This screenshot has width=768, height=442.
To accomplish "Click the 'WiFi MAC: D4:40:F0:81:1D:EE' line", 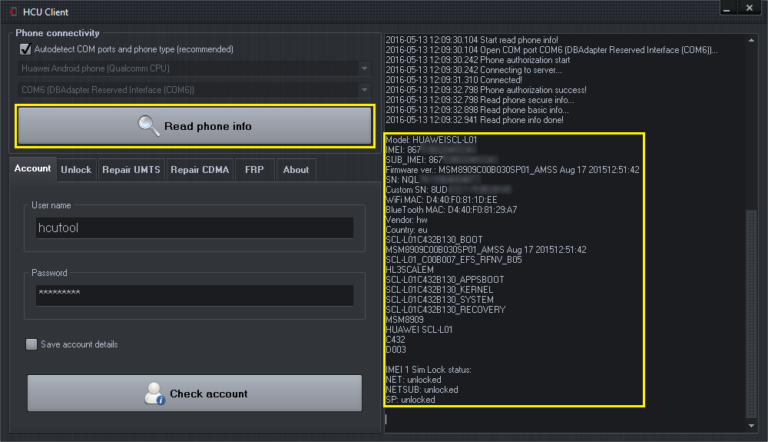I will 441,200.
